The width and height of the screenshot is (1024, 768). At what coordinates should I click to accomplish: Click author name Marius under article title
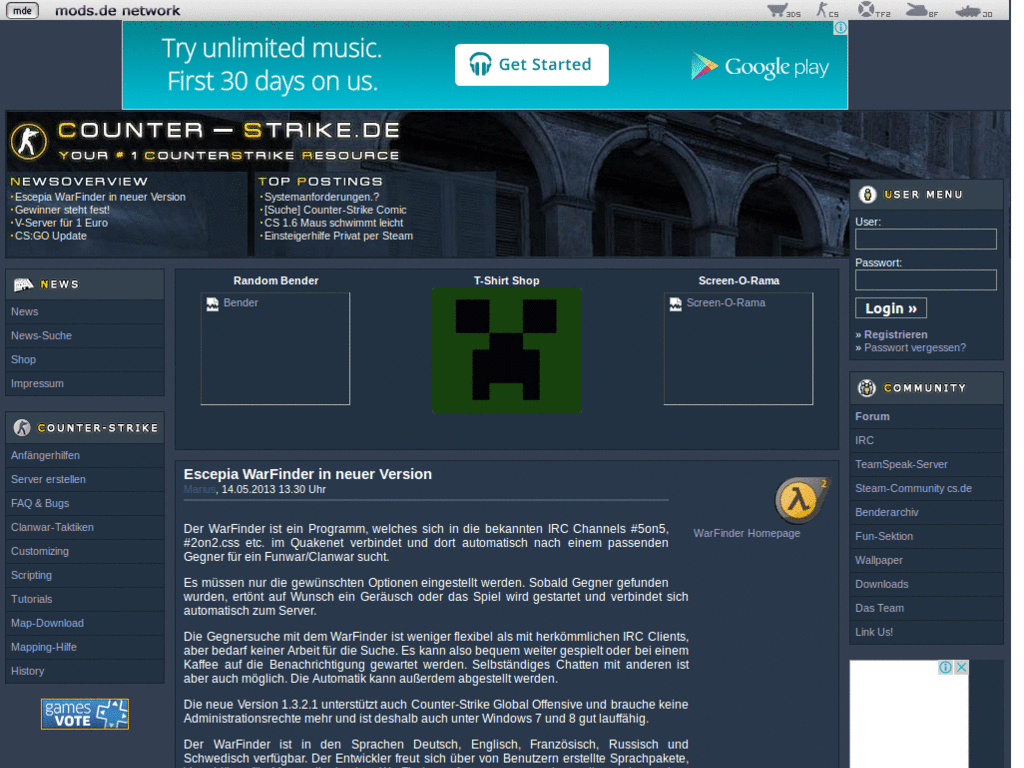199,490
